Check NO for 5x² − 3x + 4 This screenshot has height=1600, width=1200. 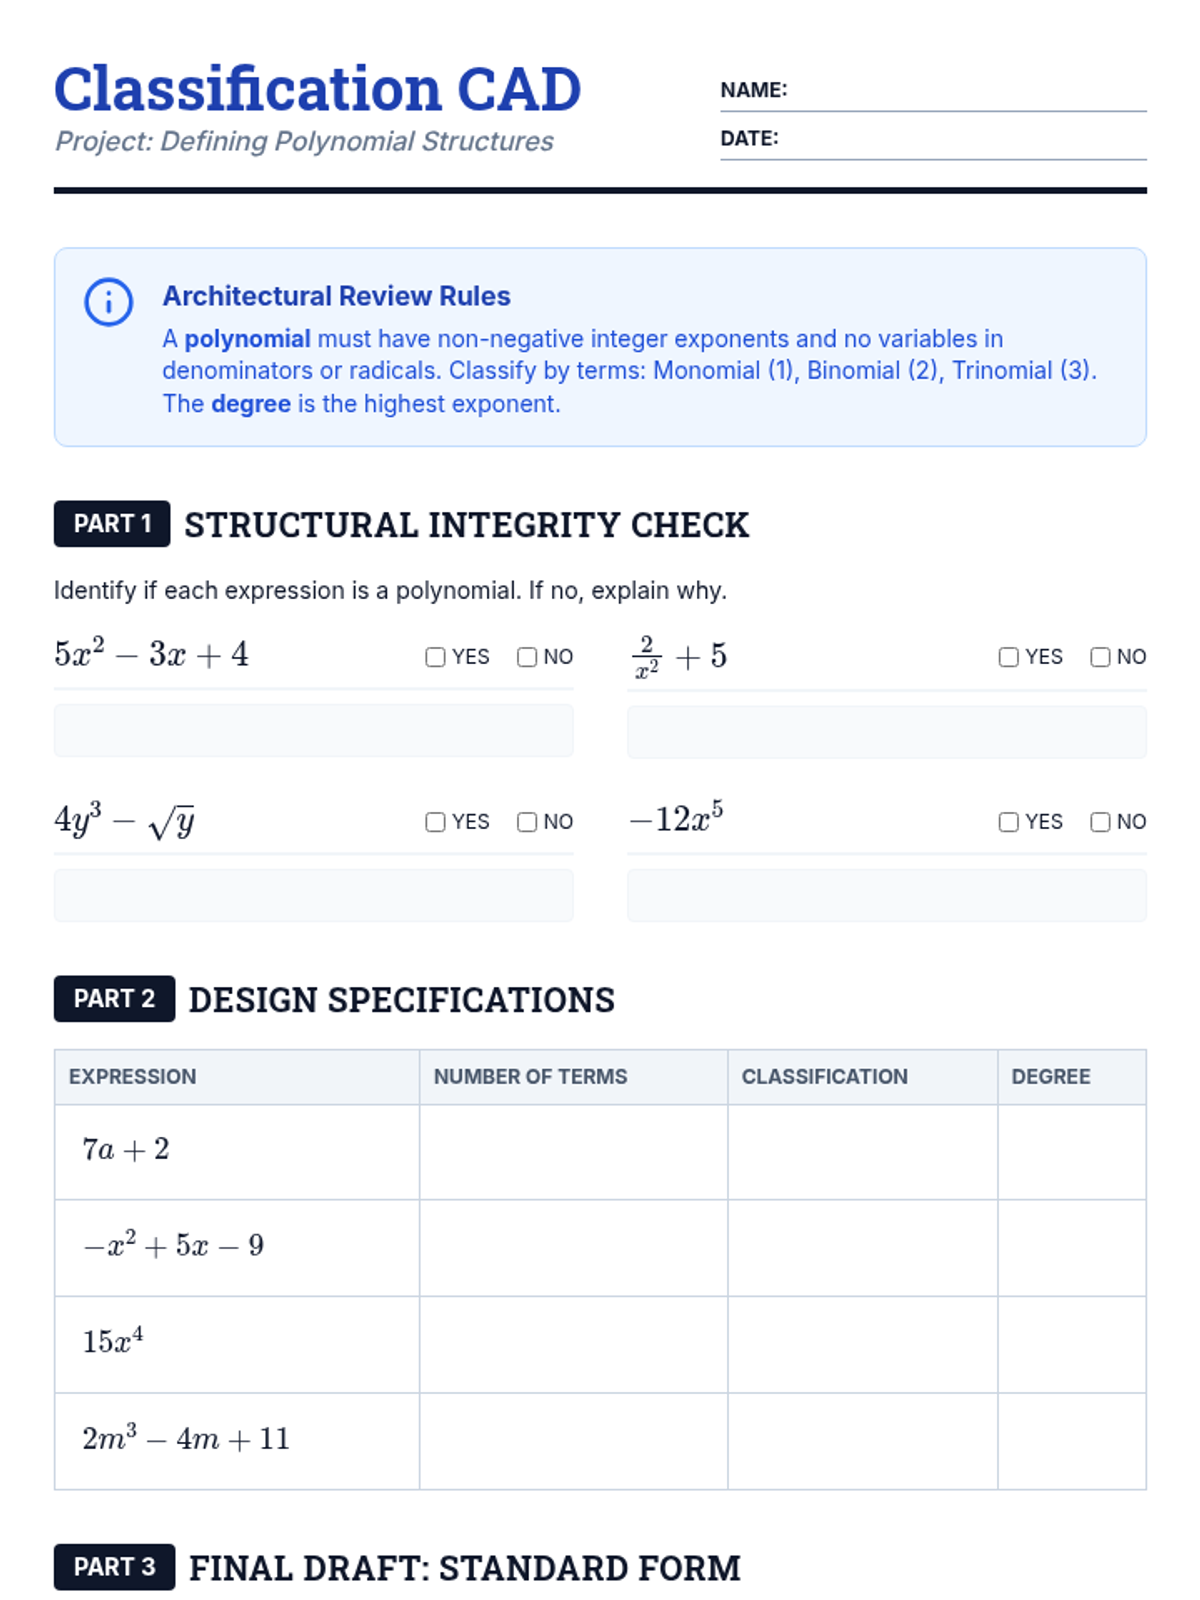[x=527, y=657]
